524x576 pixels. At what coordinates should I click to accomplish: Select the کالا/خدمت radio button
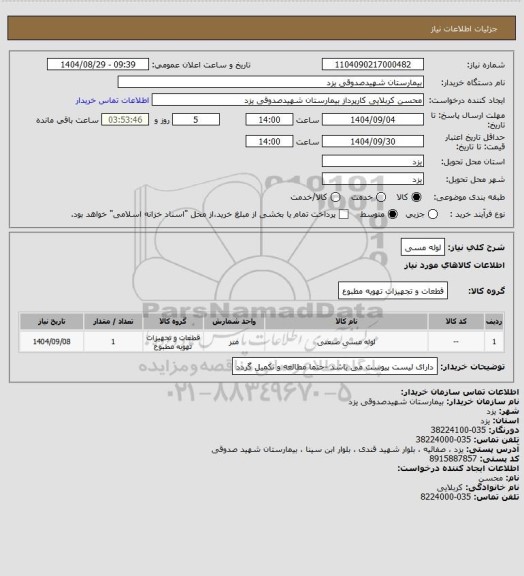pyautogui.click(x=335, y=197)
